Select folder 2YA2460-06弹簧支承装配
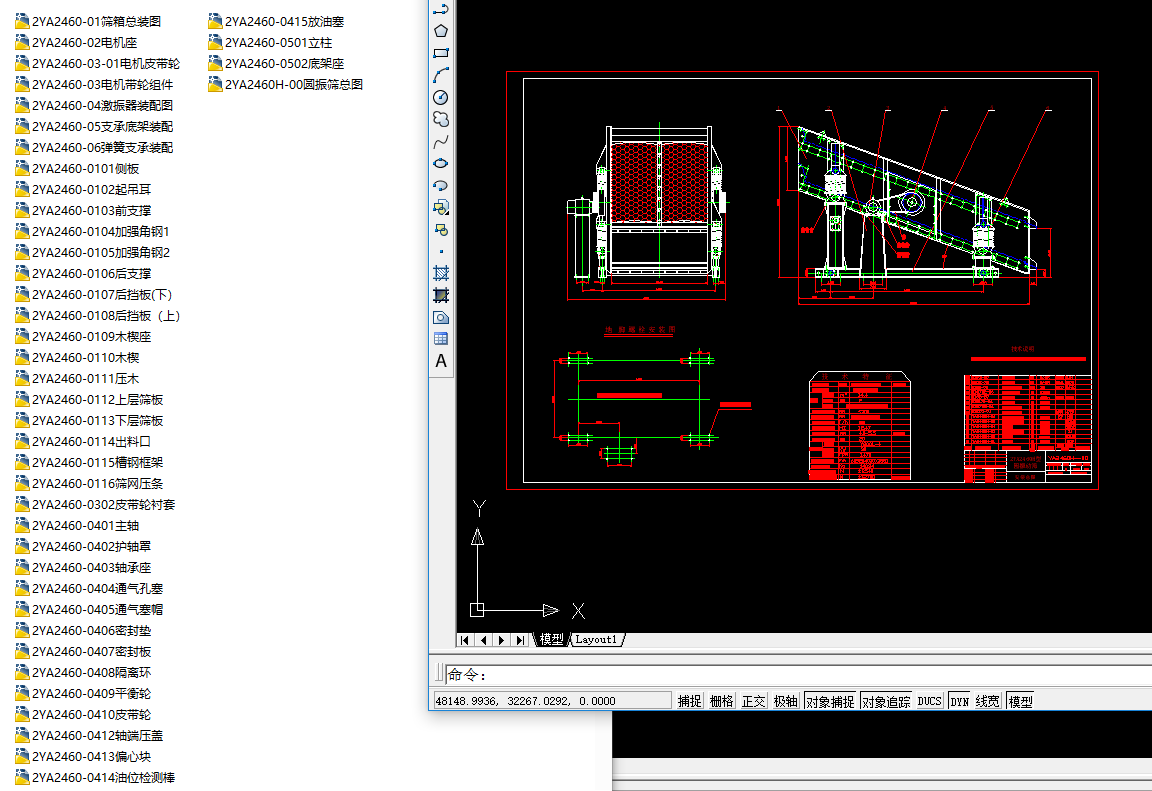Screen dimensions: 1152x791 (94, 148)
